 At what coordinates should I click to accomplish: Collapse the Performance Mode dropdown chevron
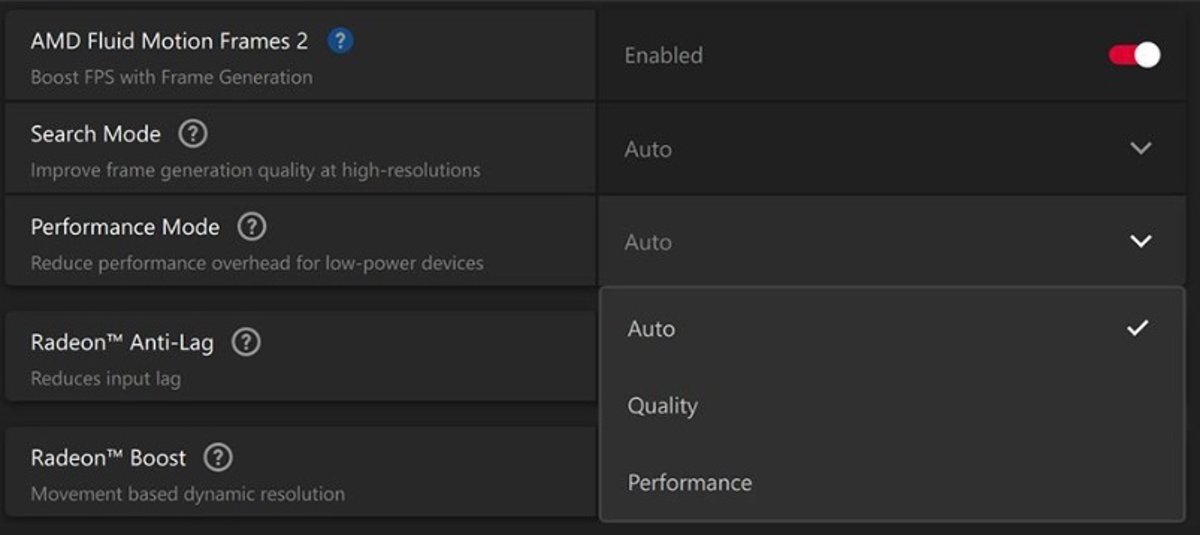point(1140,242)
